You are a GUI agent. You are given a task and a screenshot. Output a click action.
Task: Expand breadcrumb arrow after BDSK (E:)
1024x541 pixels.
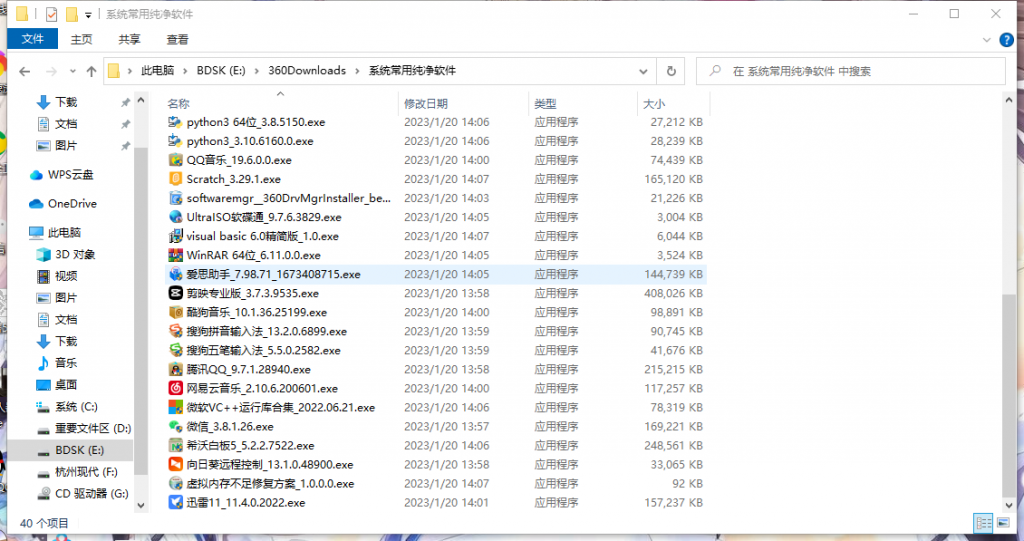click(x=257, y=71)
